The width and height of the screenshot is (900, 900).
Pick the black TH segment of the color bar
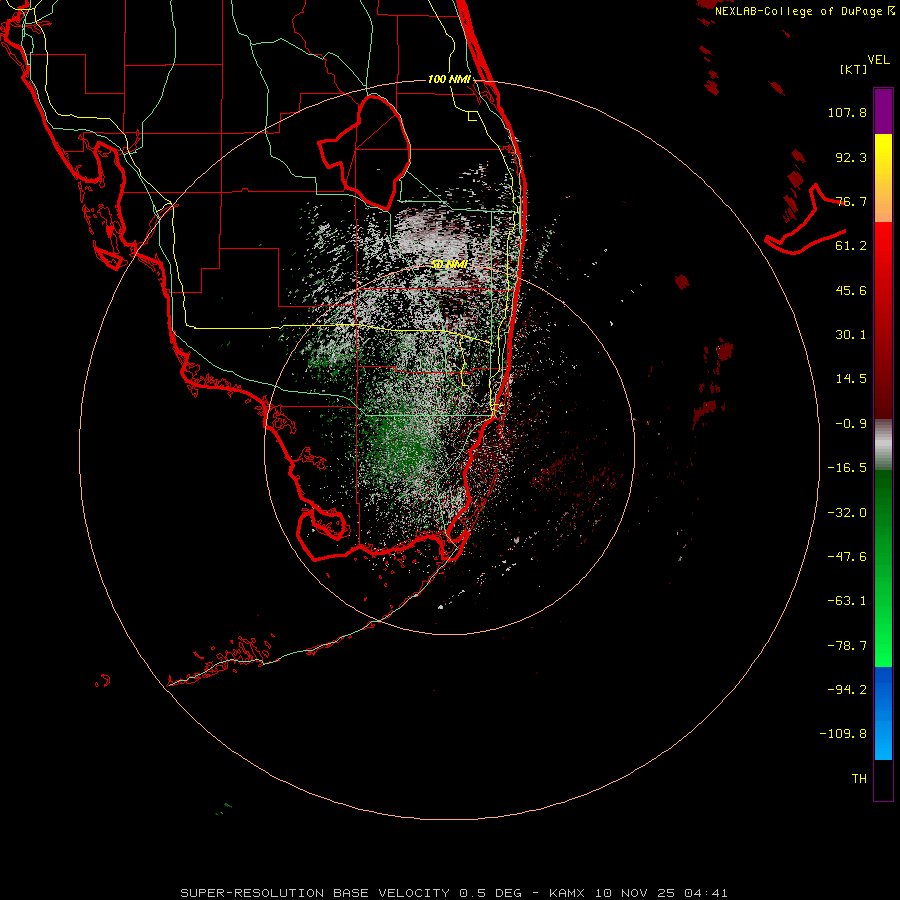883,780
